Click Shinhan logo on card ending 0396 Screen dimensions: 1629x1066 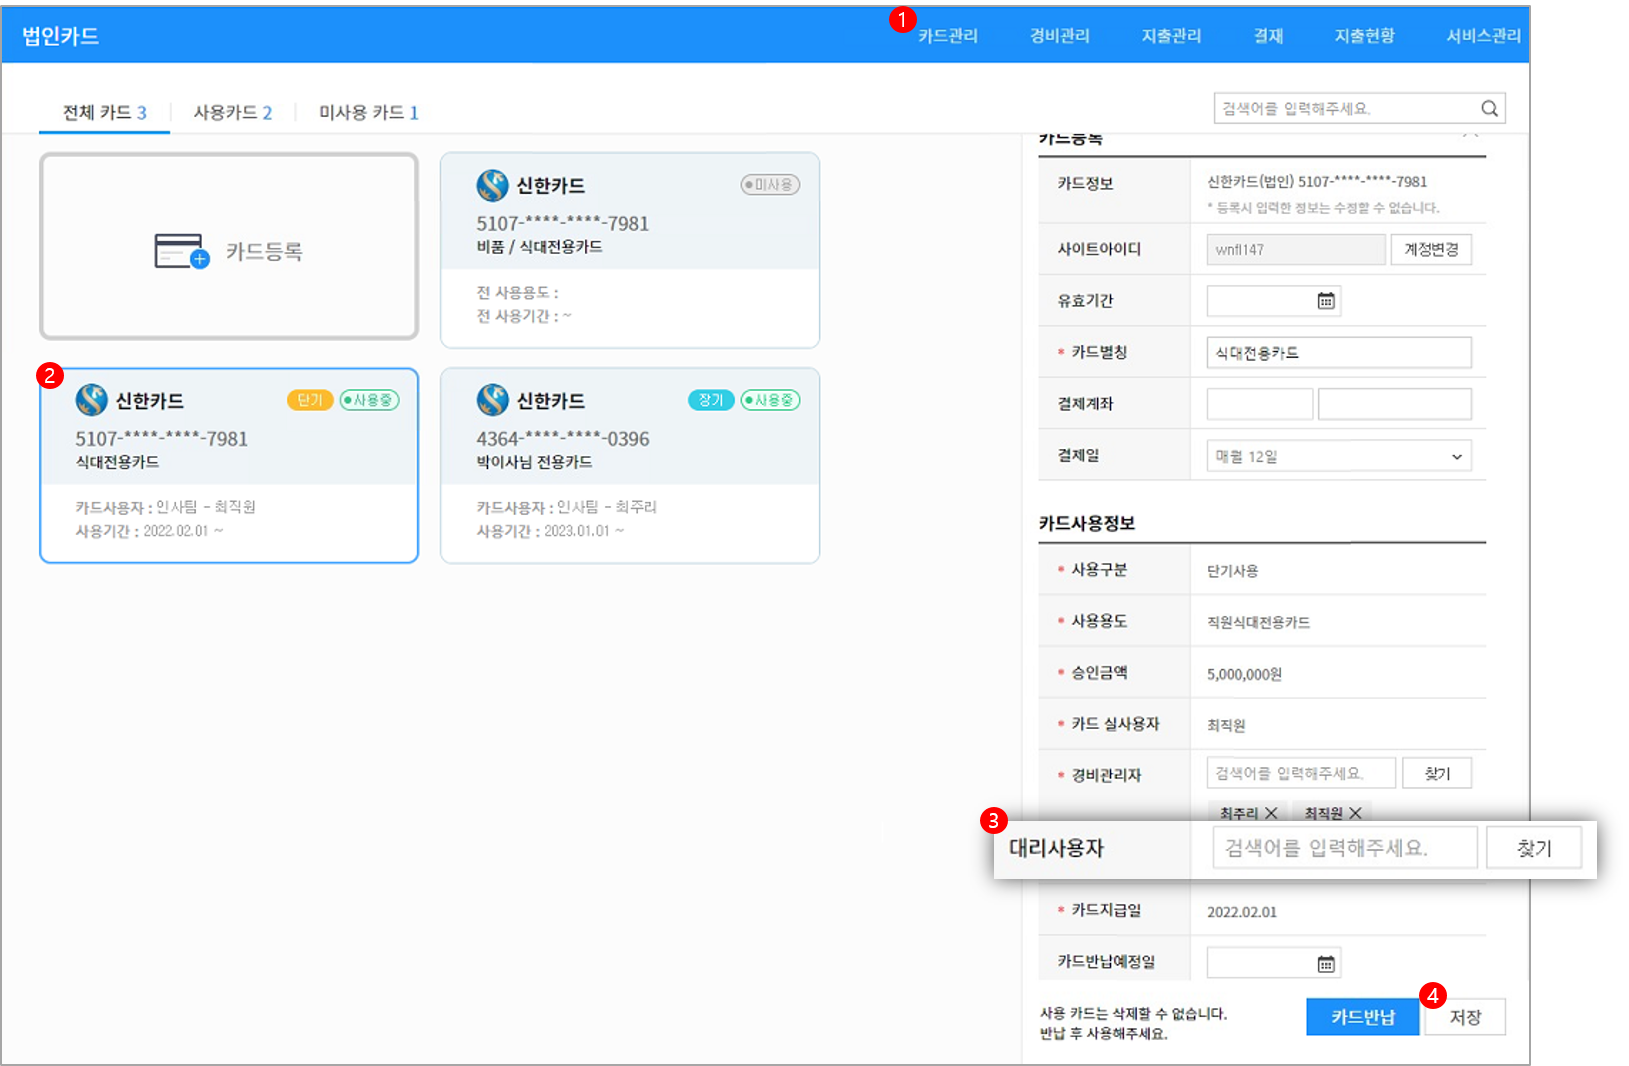[493, 400]
